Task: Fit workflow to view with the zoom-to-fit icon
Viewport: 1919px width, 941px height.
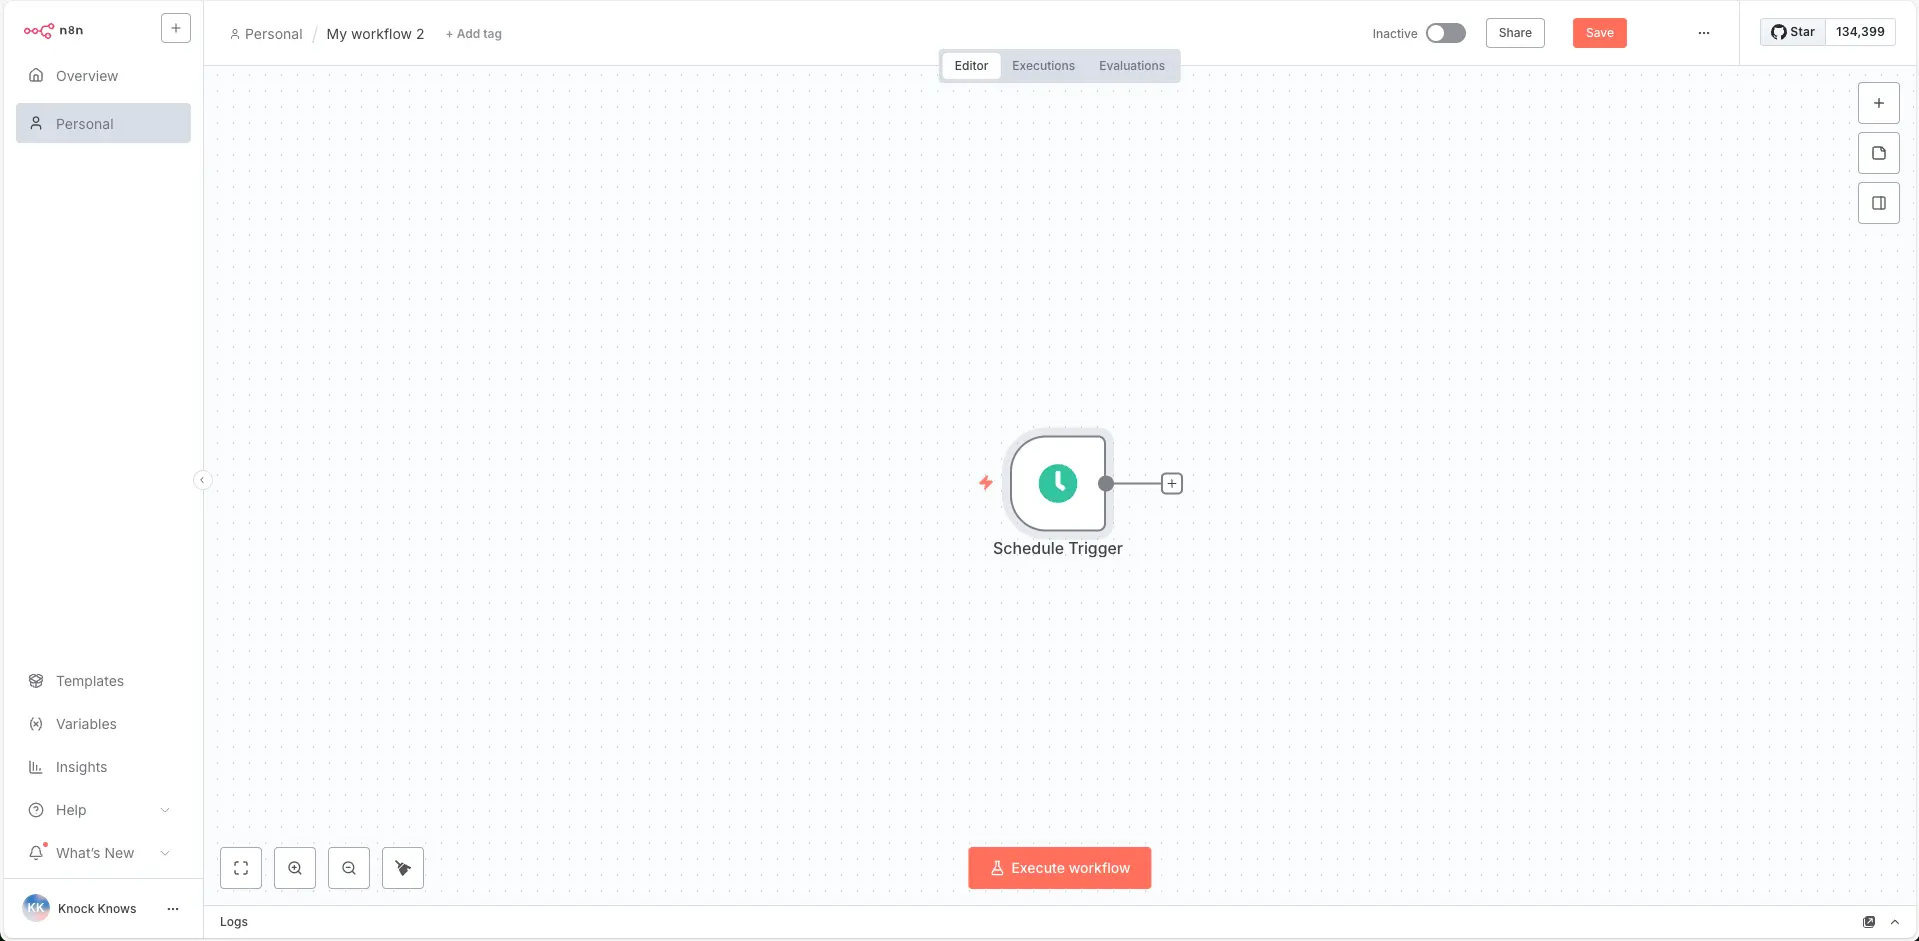Action: click(x=240, y=868)
